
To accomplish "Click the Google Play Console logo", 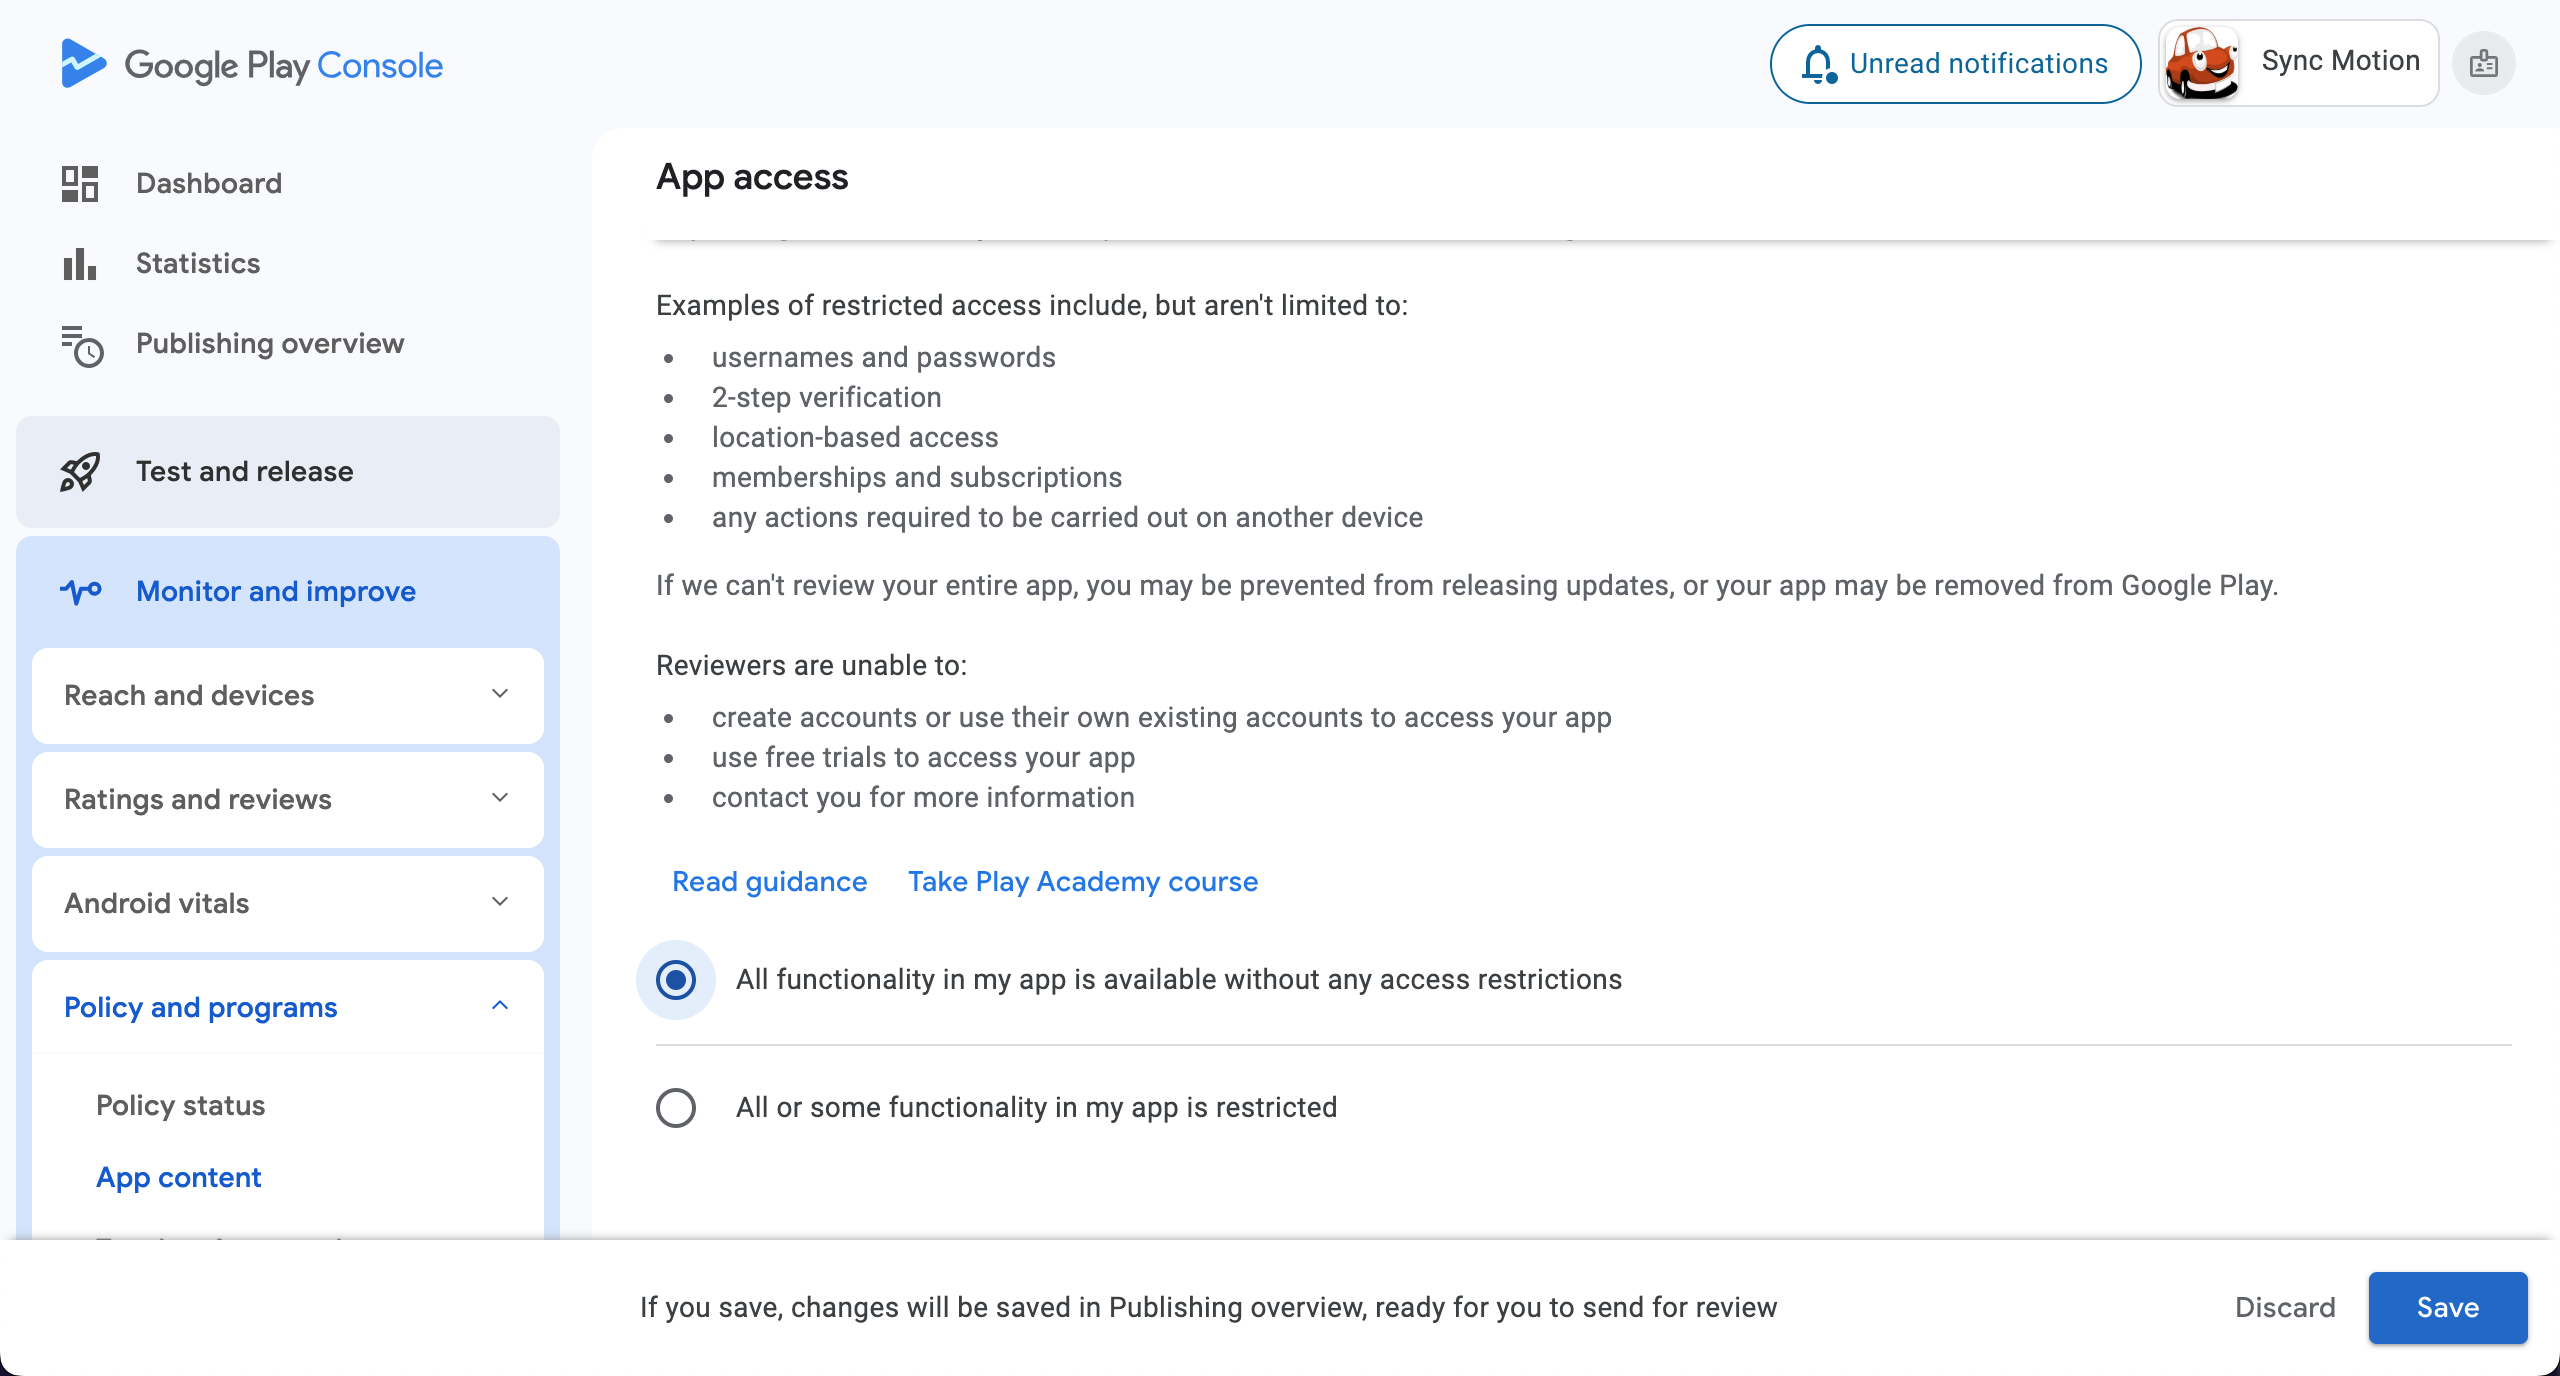I will 251,65.
